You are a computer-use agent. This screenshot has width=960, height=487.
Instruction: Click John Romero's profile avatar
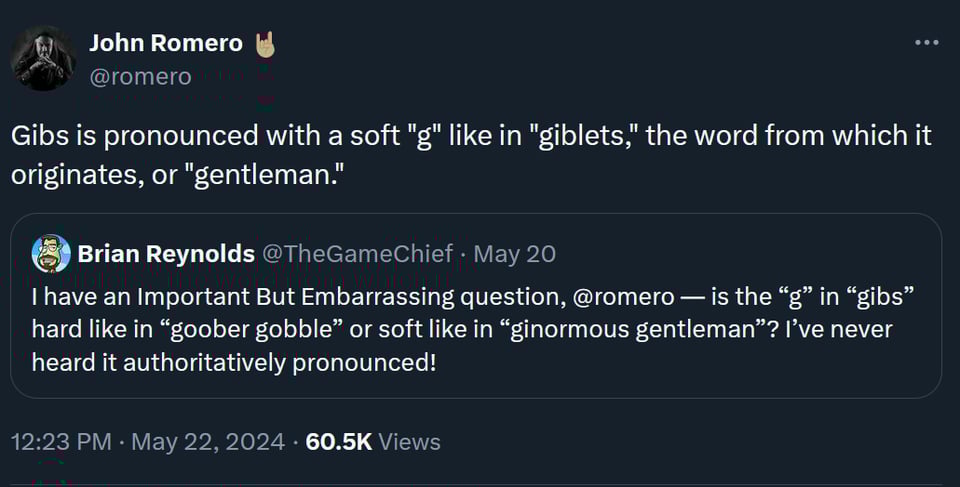(44, 58)
